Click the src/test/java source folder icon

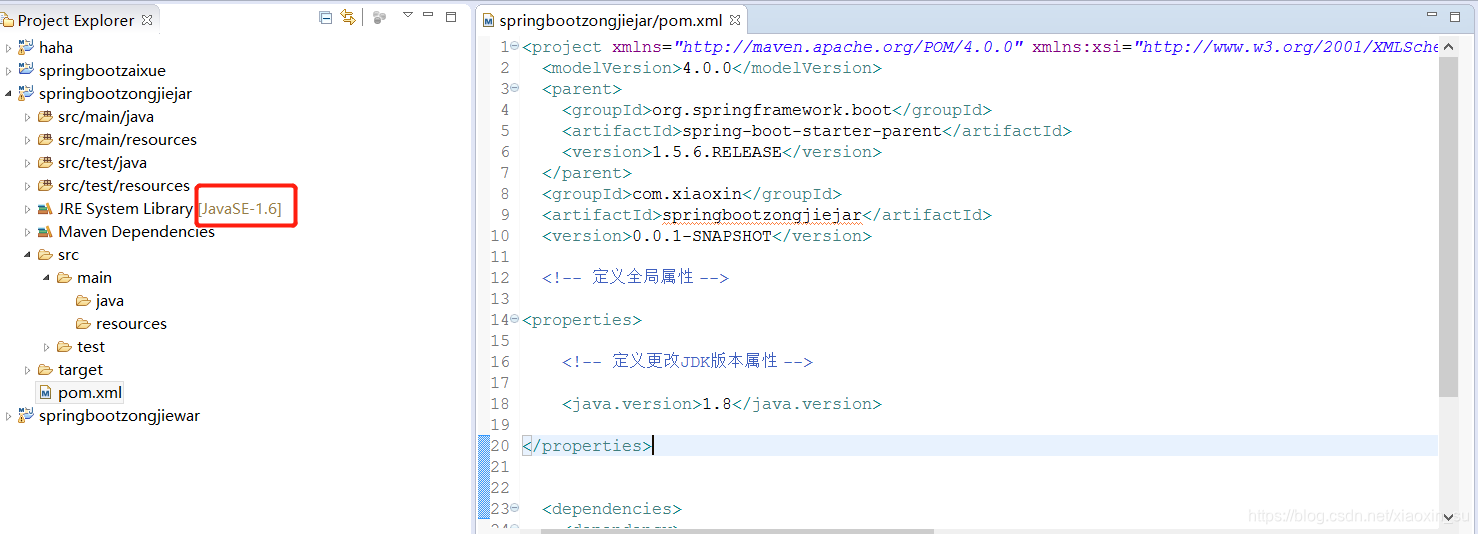click(45, 162)
